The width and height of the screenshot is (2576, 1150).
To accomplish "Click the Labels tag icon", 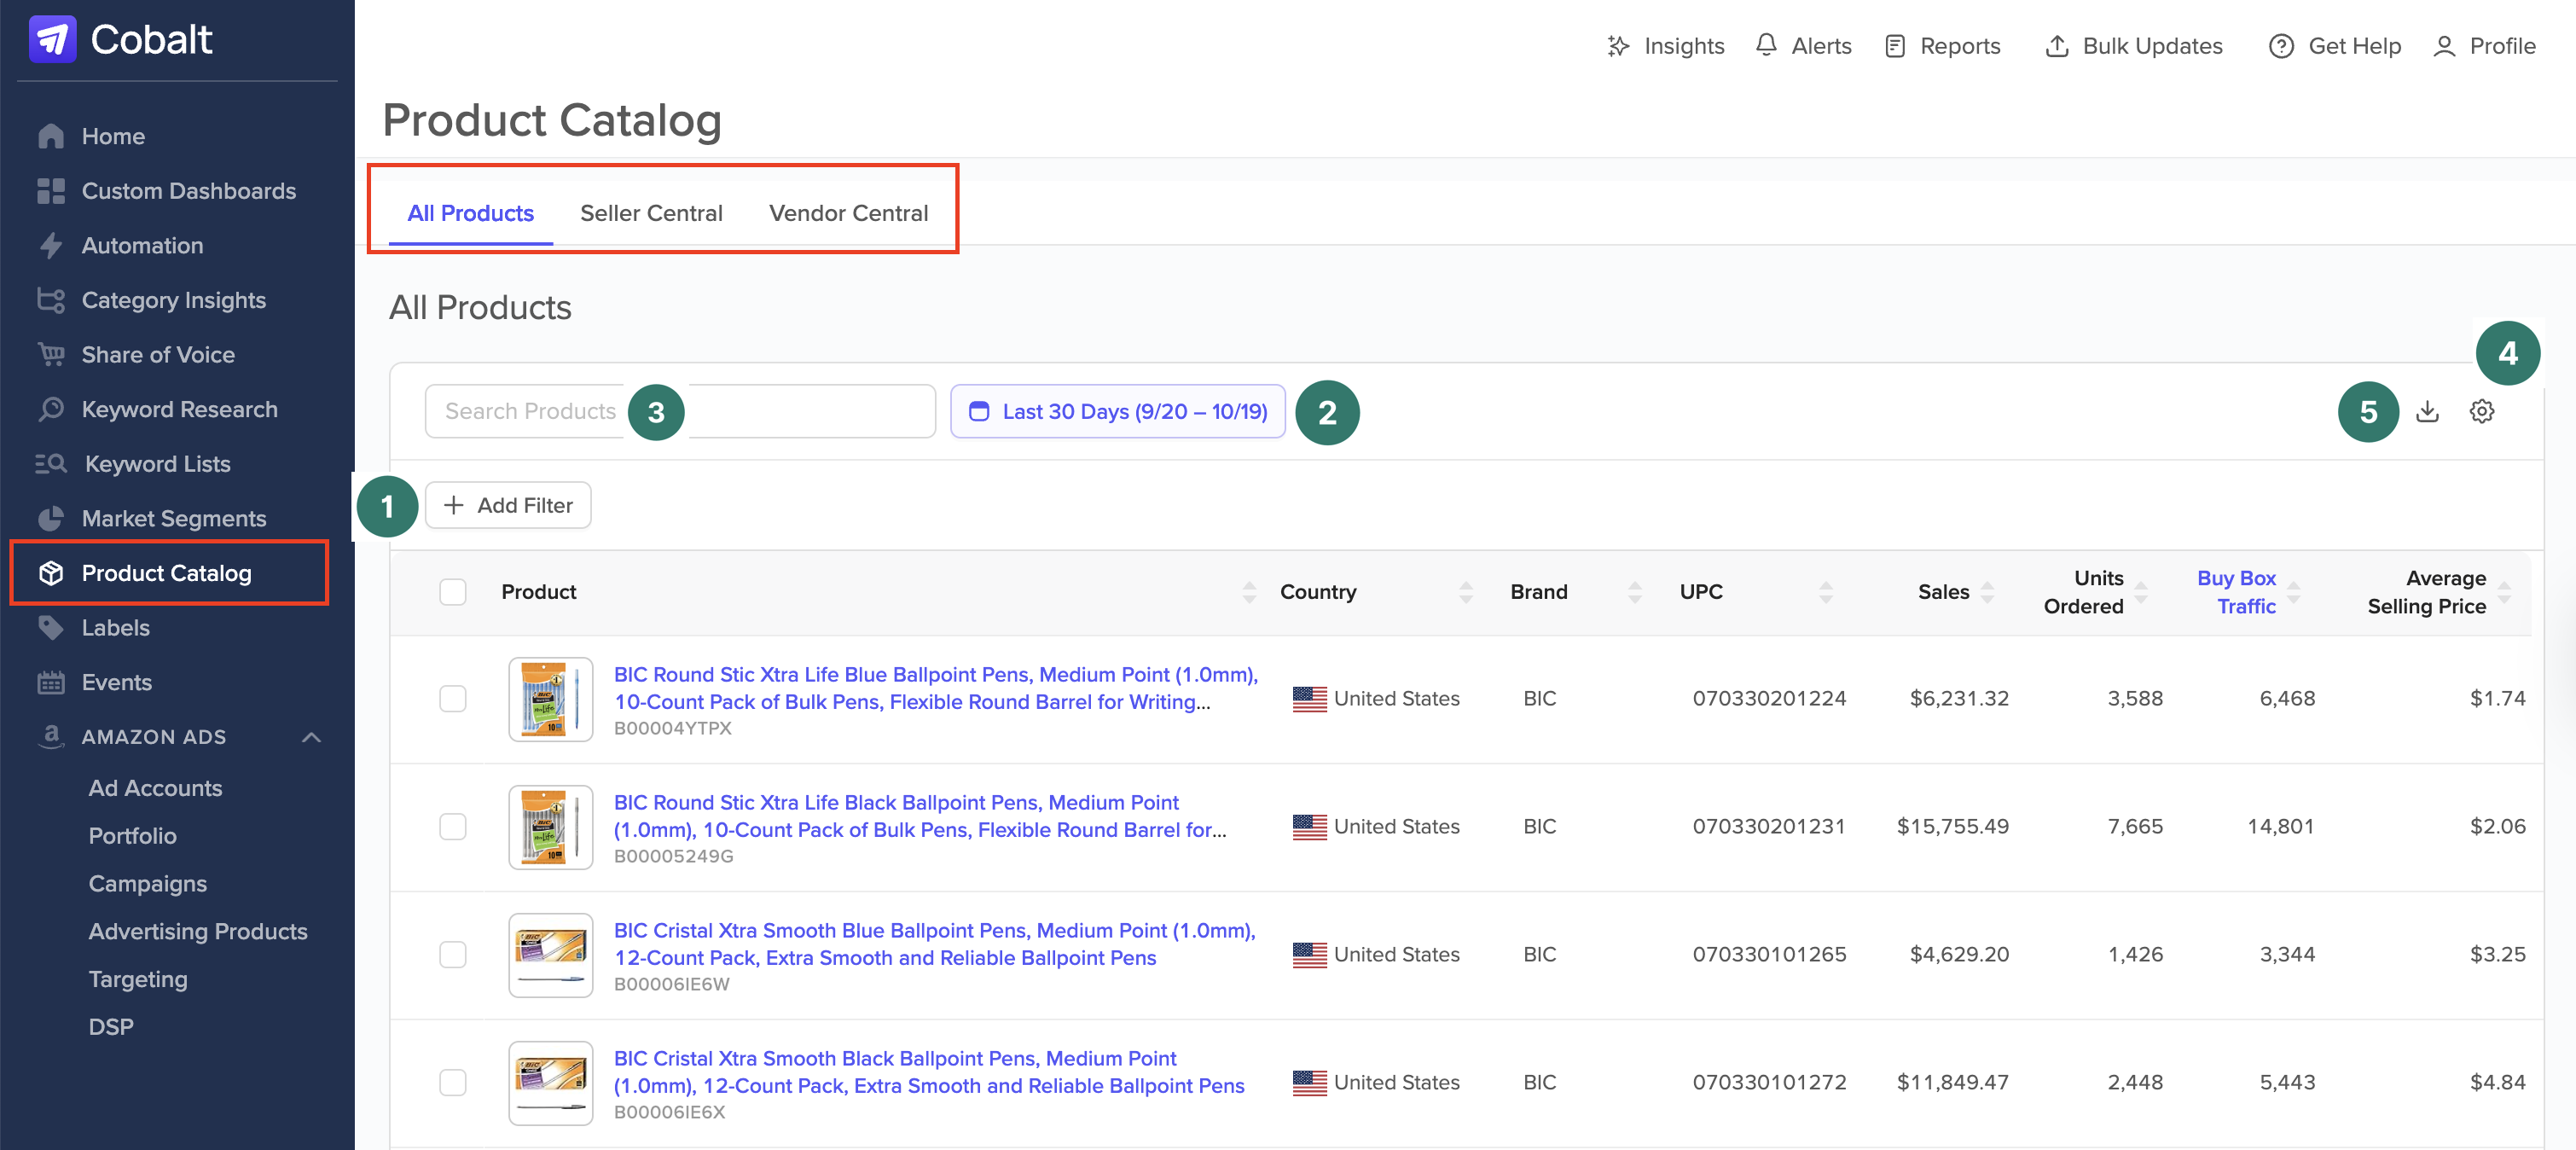I will pos(51,628).
